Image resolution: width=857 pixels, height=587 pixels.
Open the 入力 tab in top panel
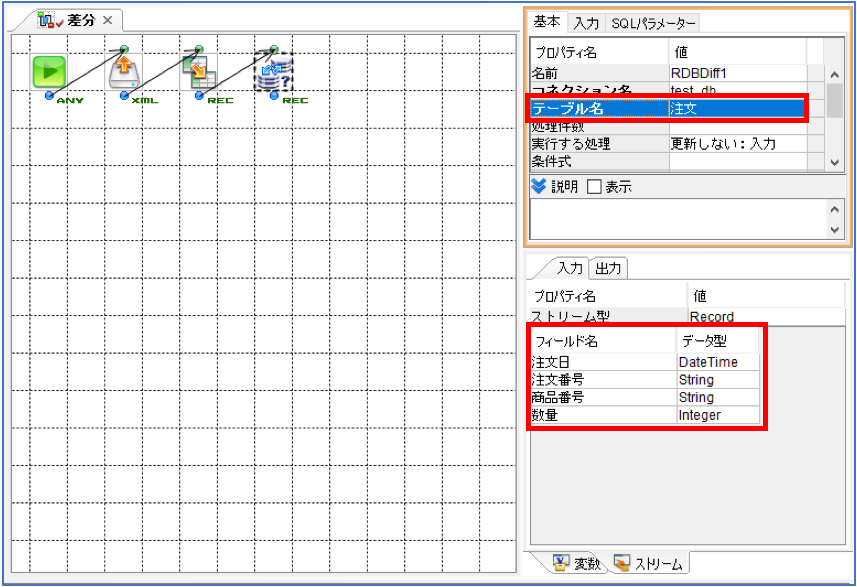[x=586, y=24]
